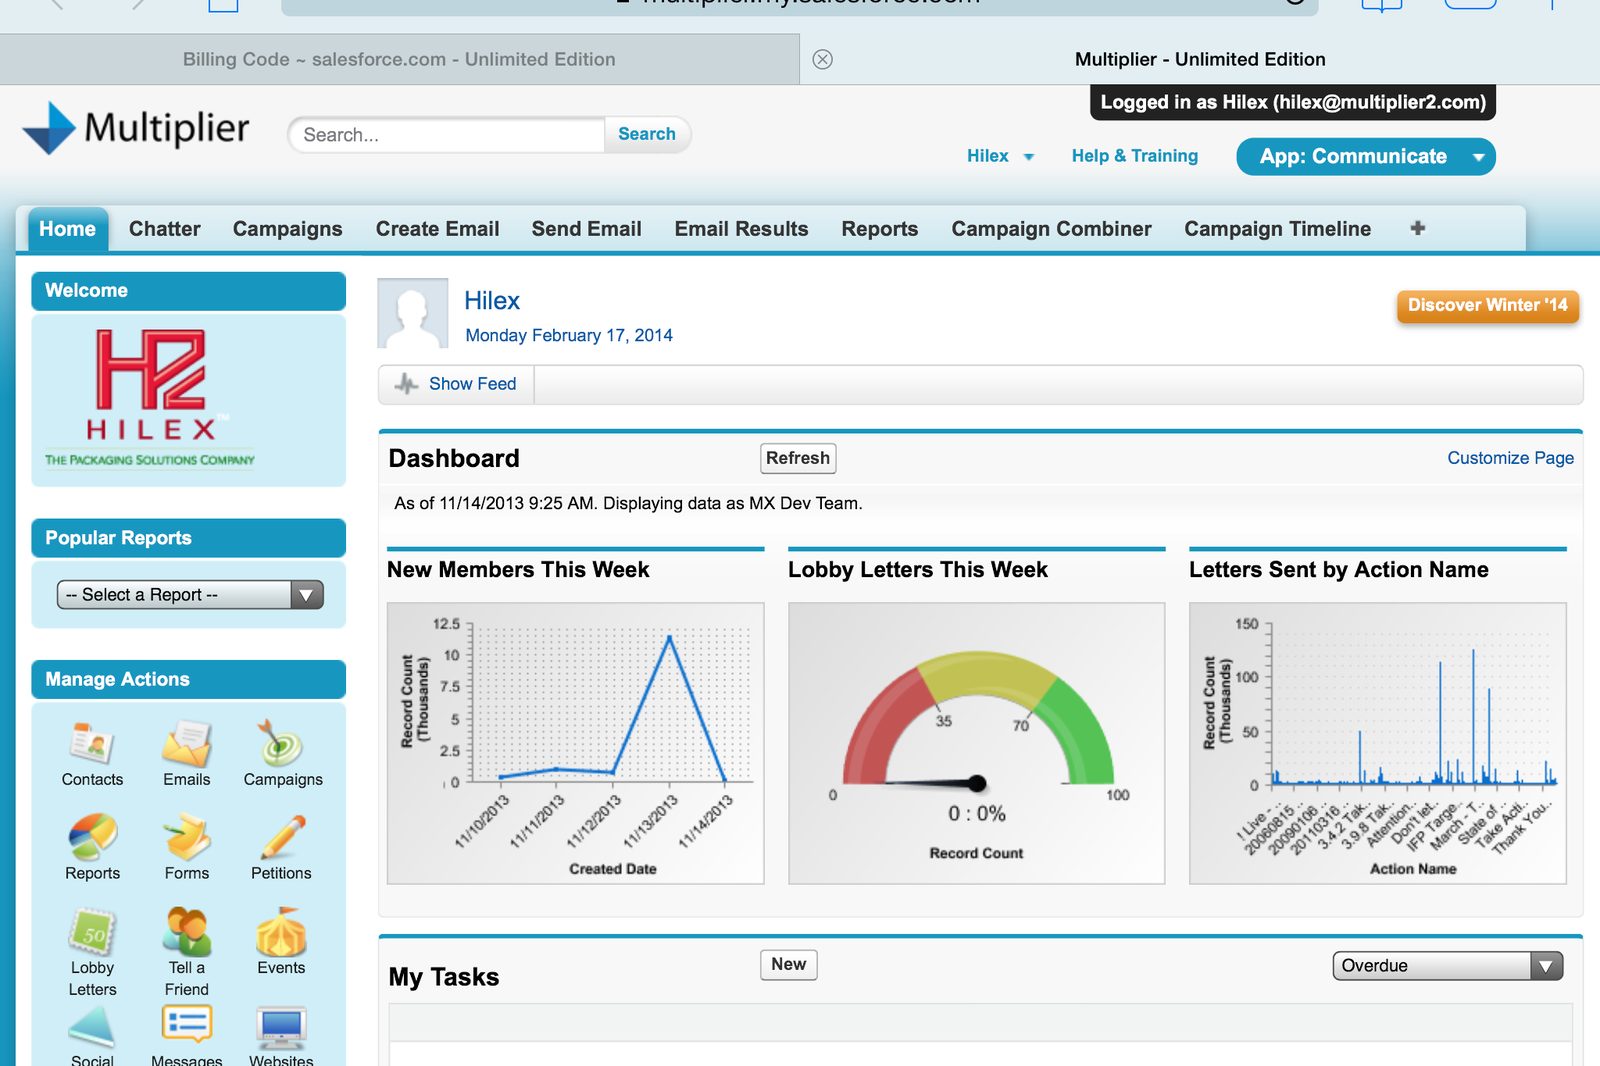The width and height of the screenshot is (1600, 1066).
Task: Click the Customize Page link
Action: (x=1511, y=458)
